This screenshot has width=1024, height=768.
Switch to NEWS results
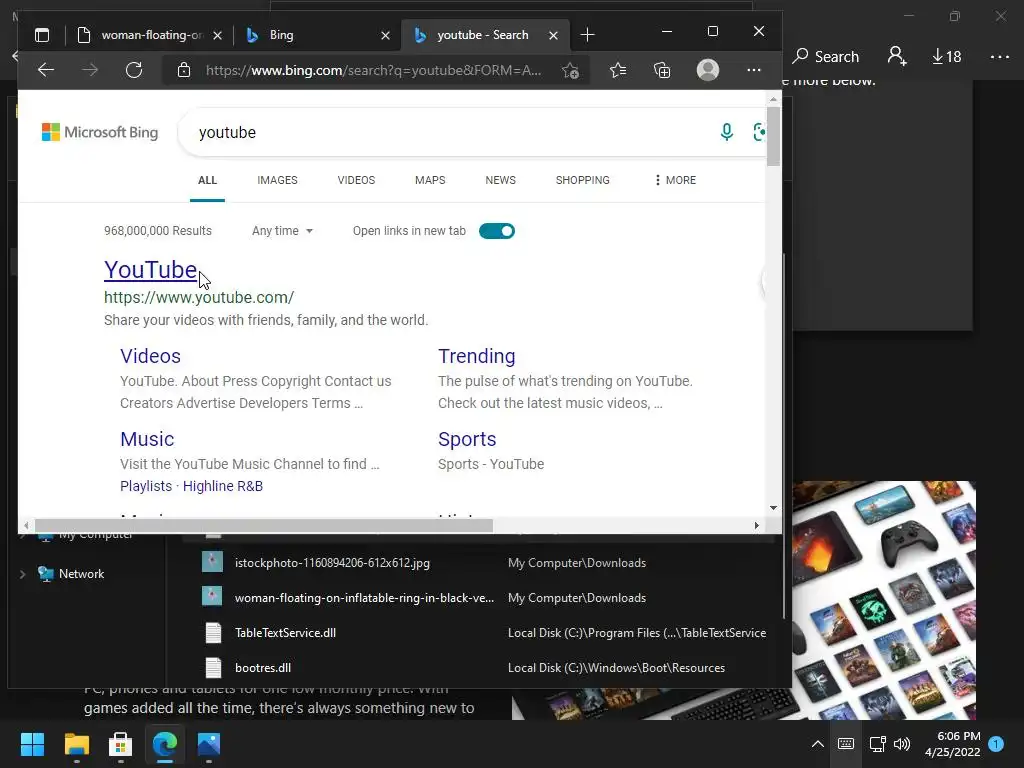[x=500, y=180]
